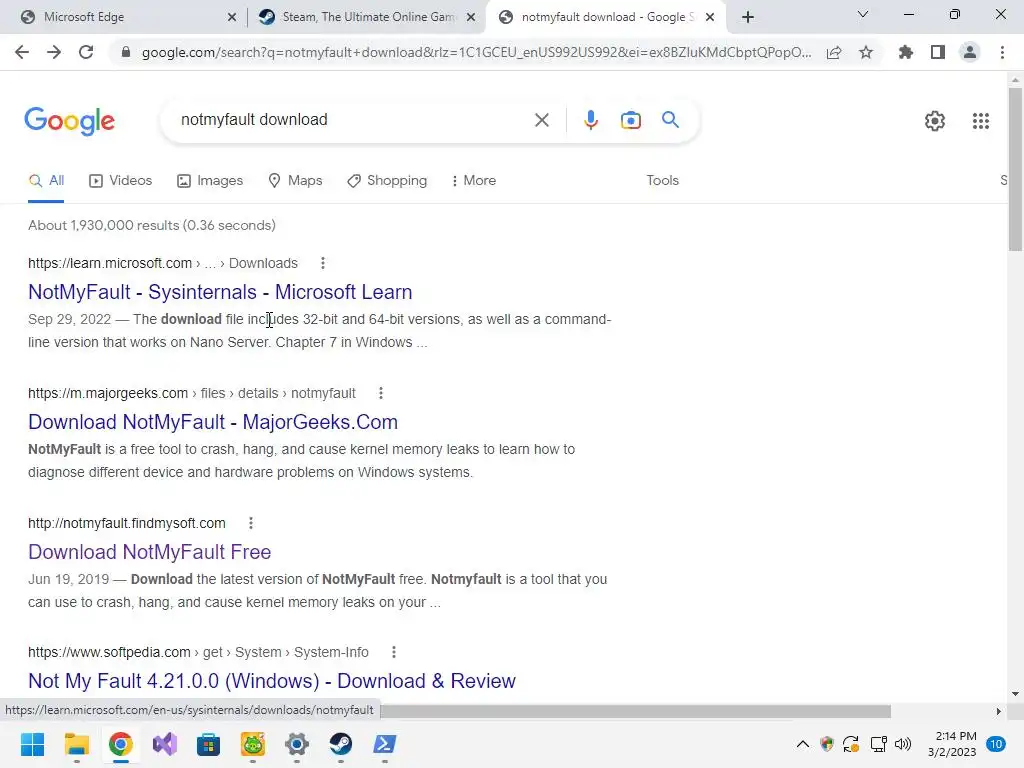Click the horizontal scrollbar right arrow
Viewport: 1024px width, 768px height.
(998, 711)
